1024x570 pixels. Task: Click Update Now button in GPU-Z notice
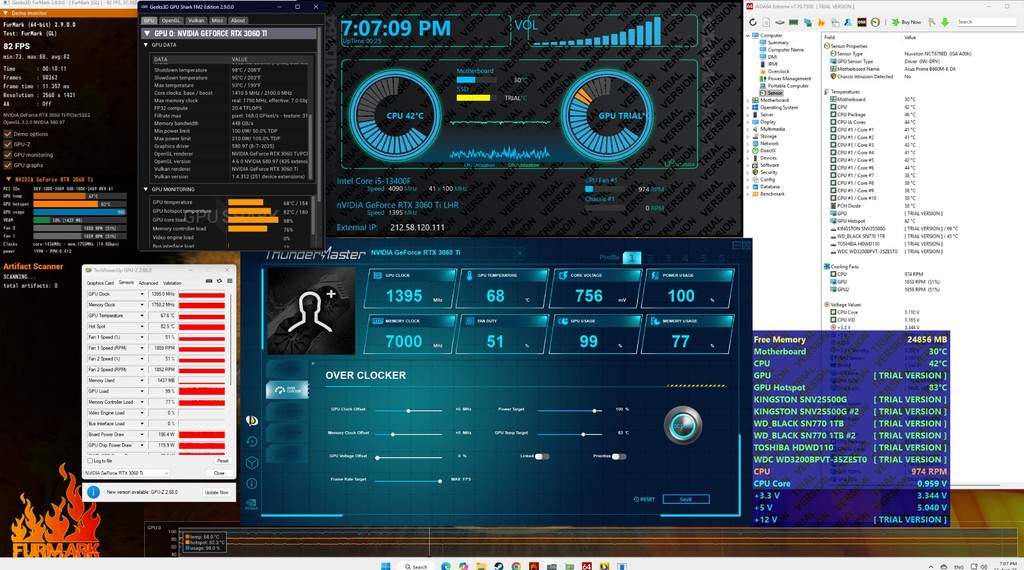pyautogui.click(x=216, y=492)
